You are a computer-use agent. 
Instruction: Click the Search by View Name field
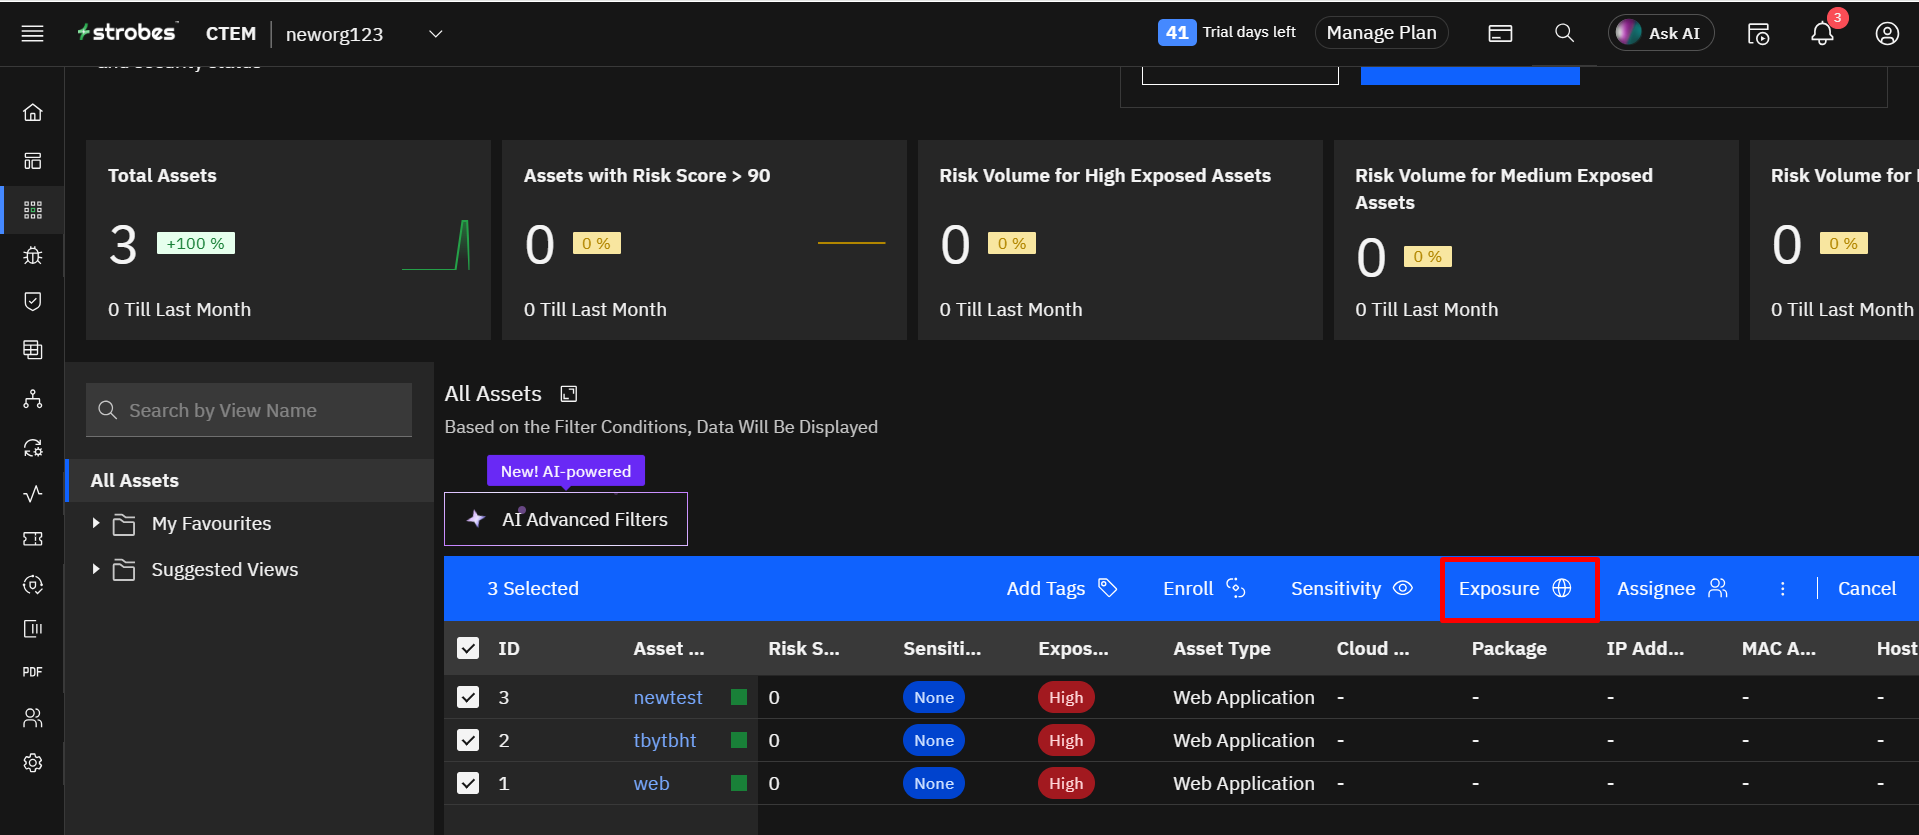coord(250,411)
